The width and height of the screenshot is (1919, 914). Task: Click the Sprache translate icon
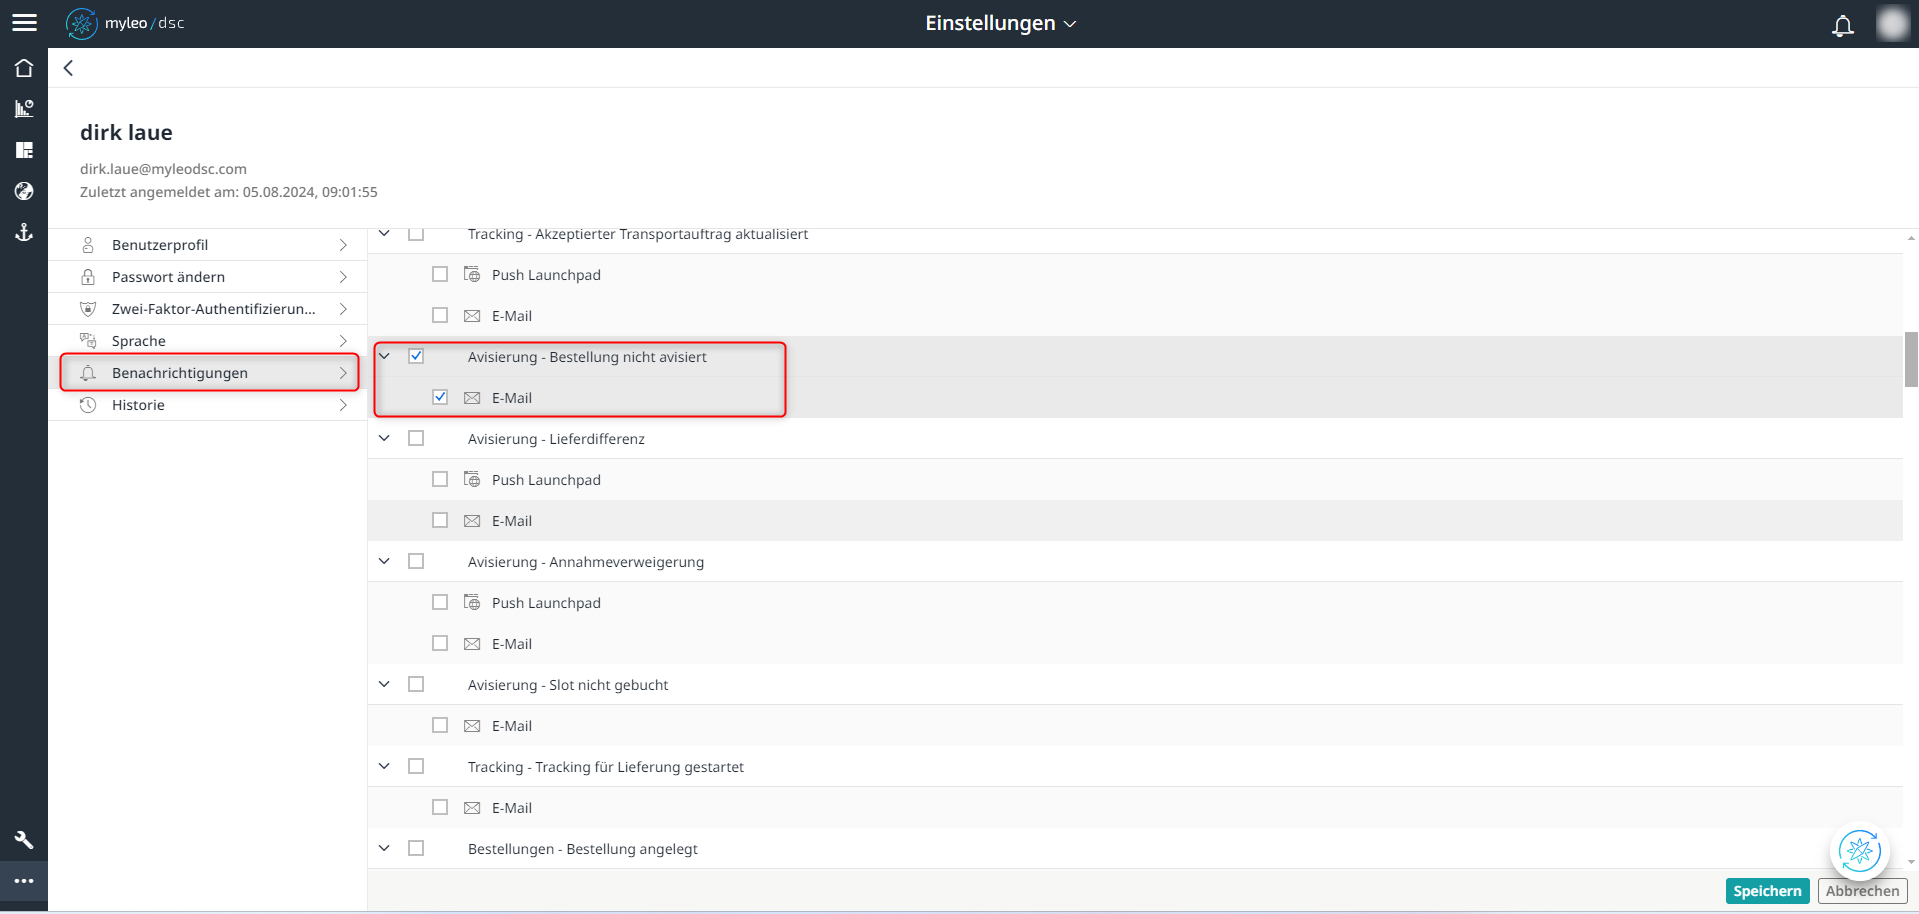(x=88, y=341)
